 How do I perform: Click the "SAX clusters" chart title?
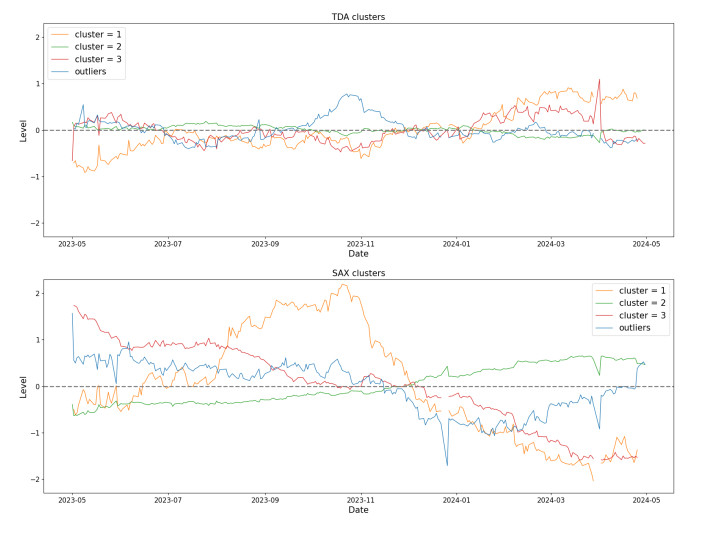pyautogui.click(x=358, y=273)
